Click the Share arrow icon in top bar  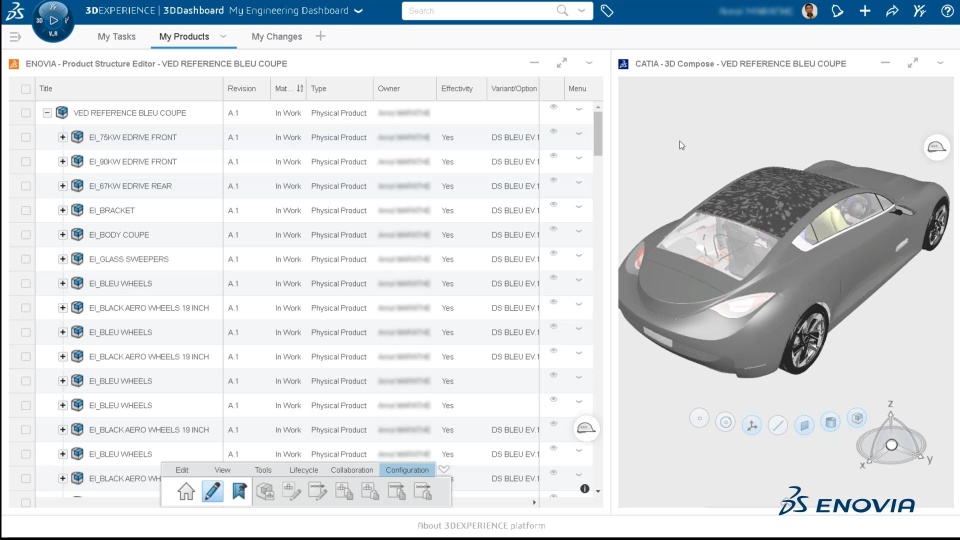[892, 11]
